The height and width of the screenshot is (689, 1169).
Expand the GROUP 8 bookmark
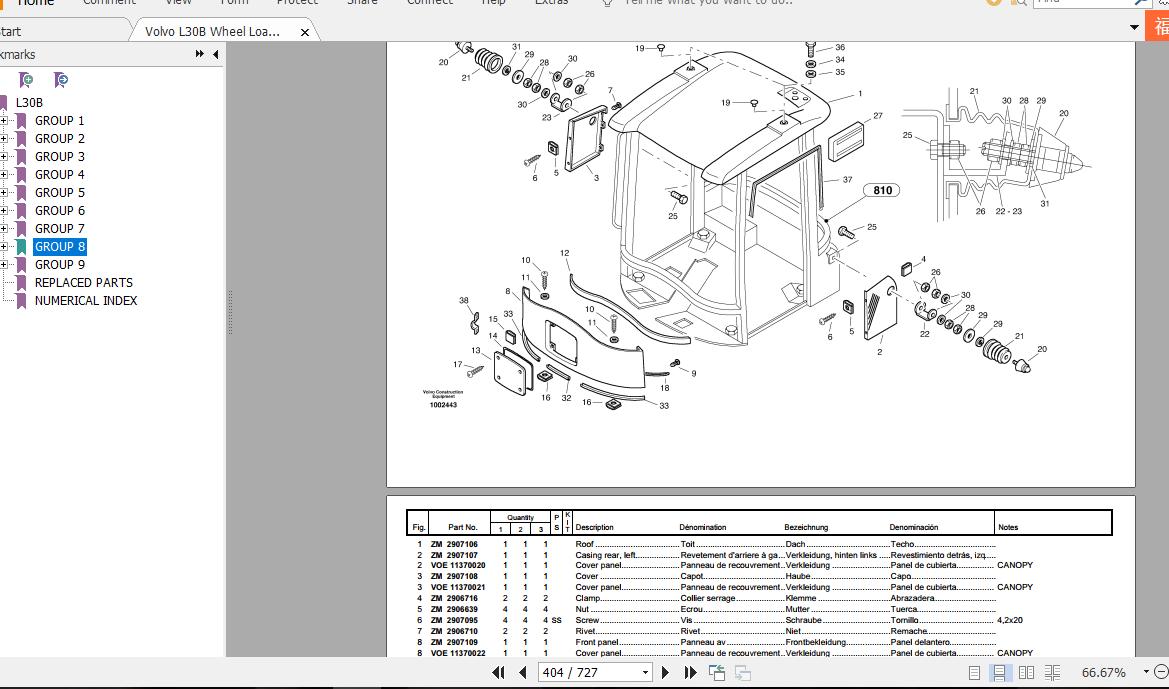coord(4,247)
